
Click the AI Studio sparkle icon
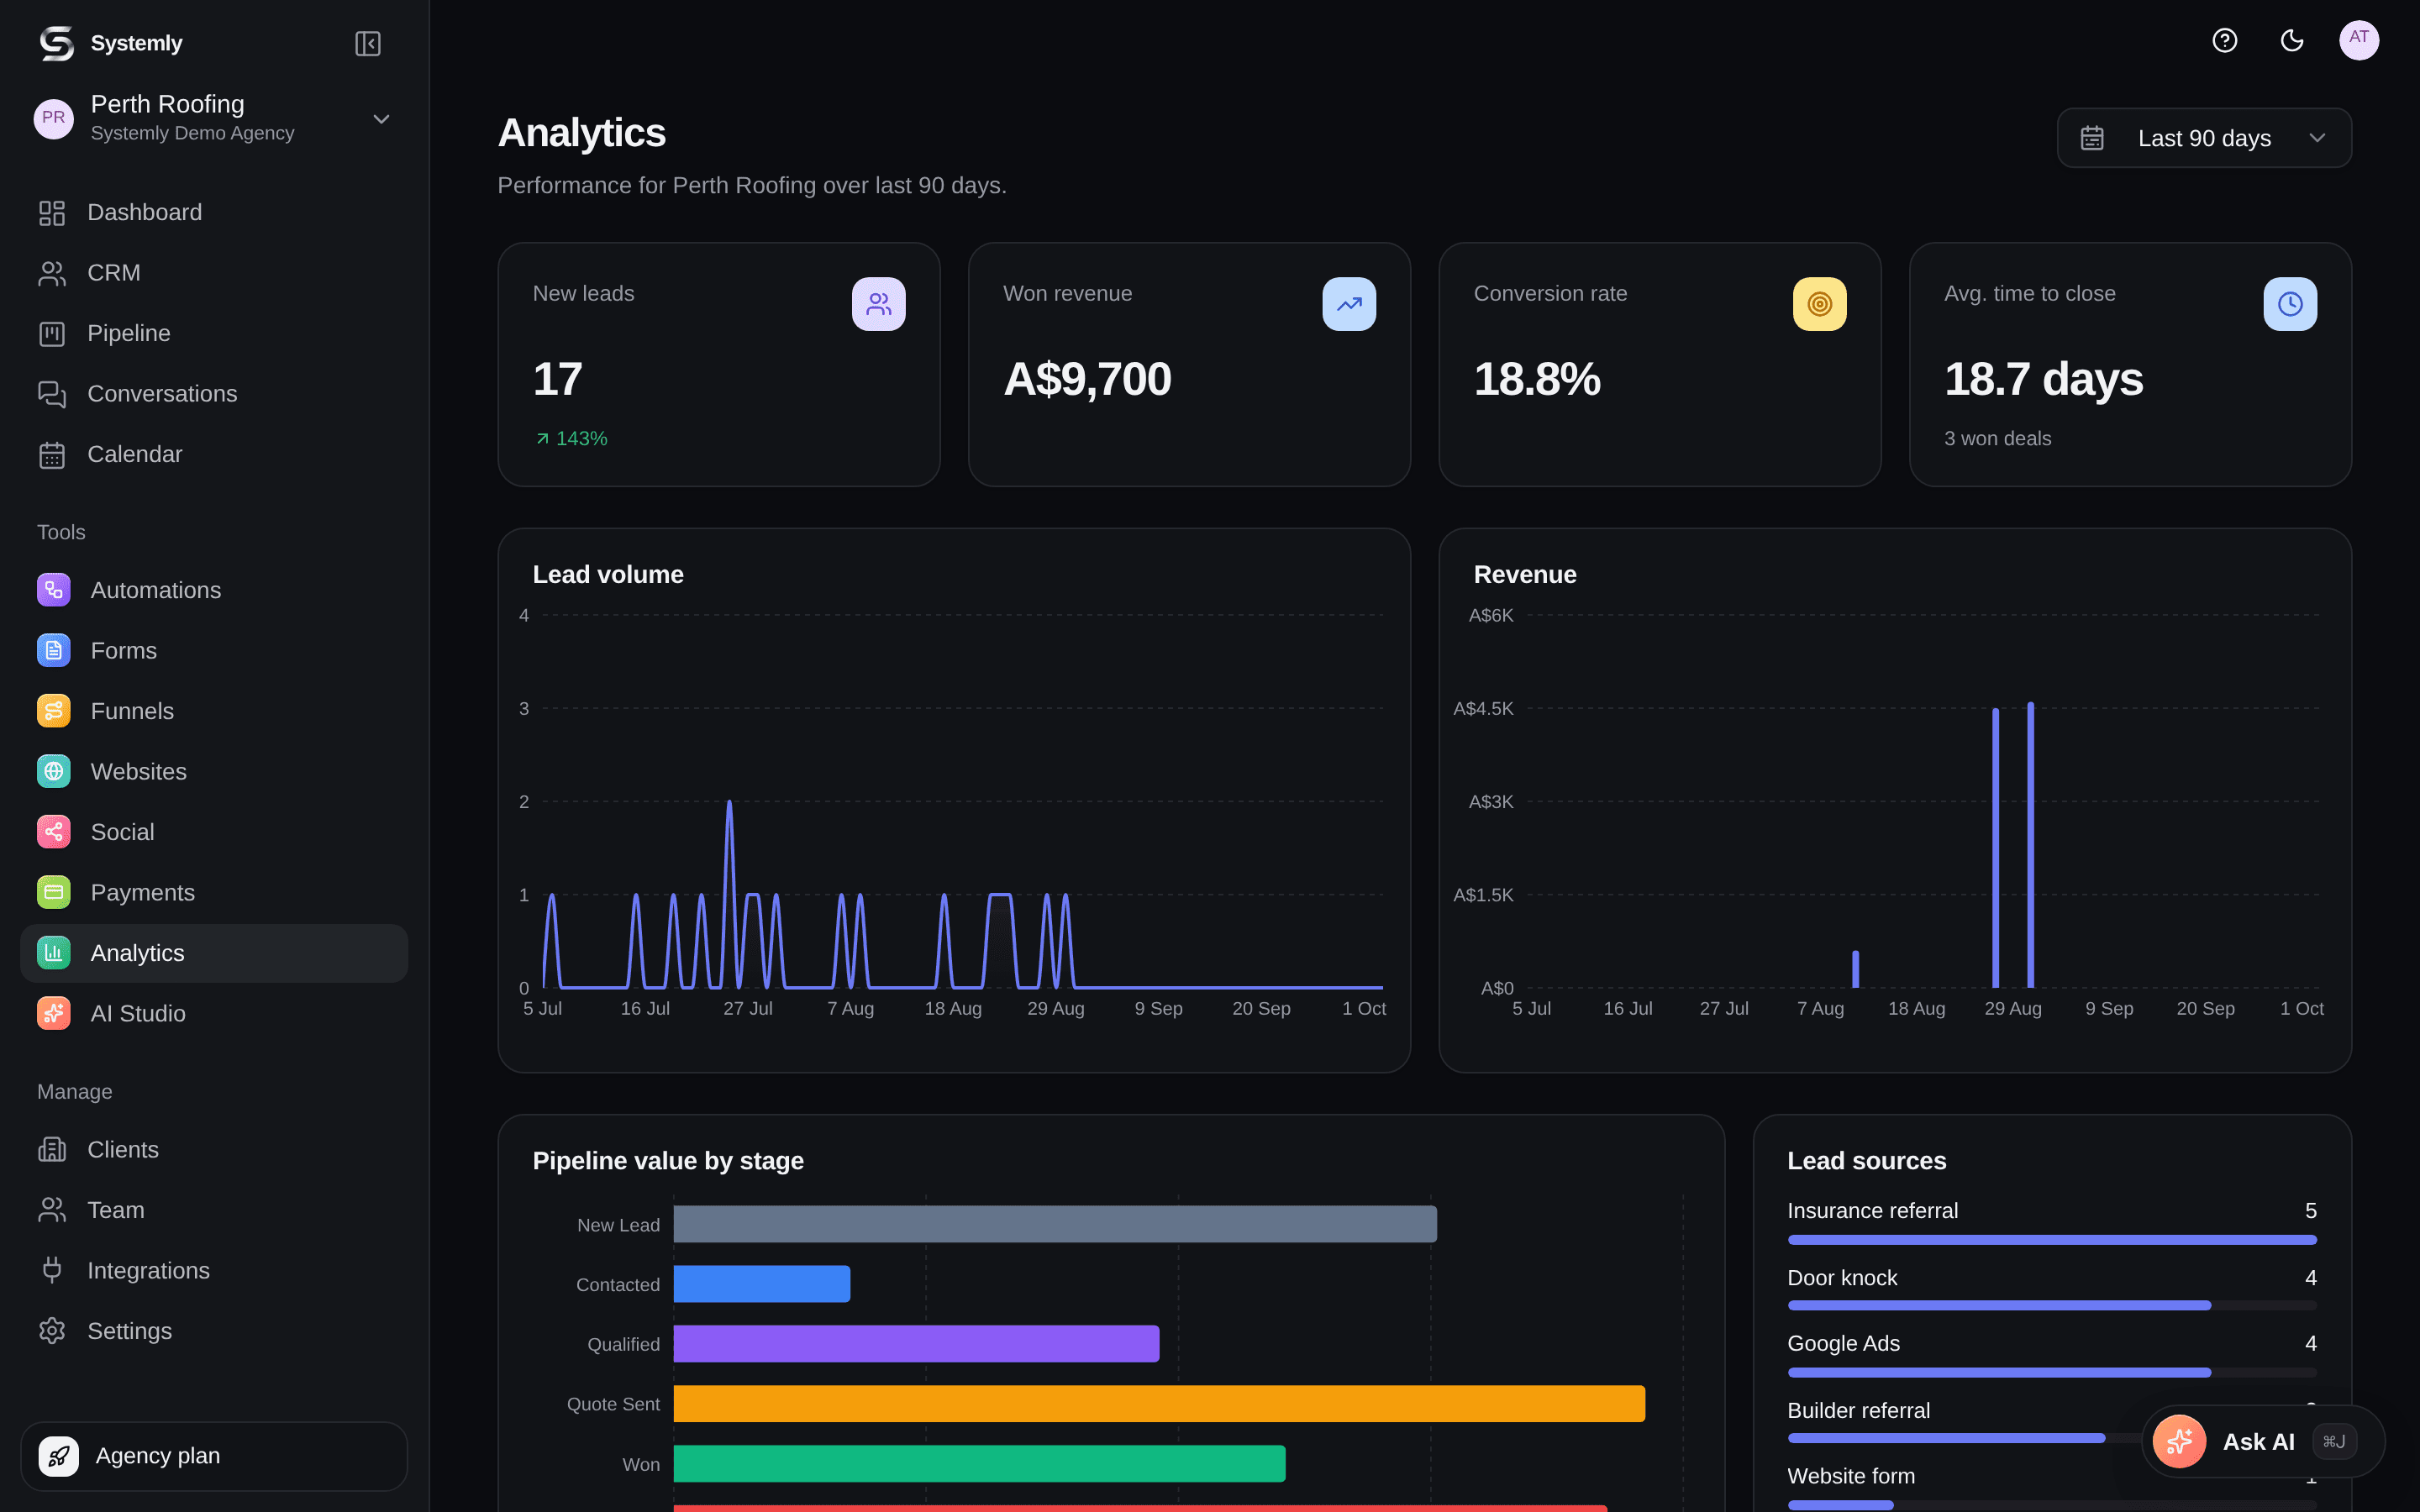click(54, 1013)
